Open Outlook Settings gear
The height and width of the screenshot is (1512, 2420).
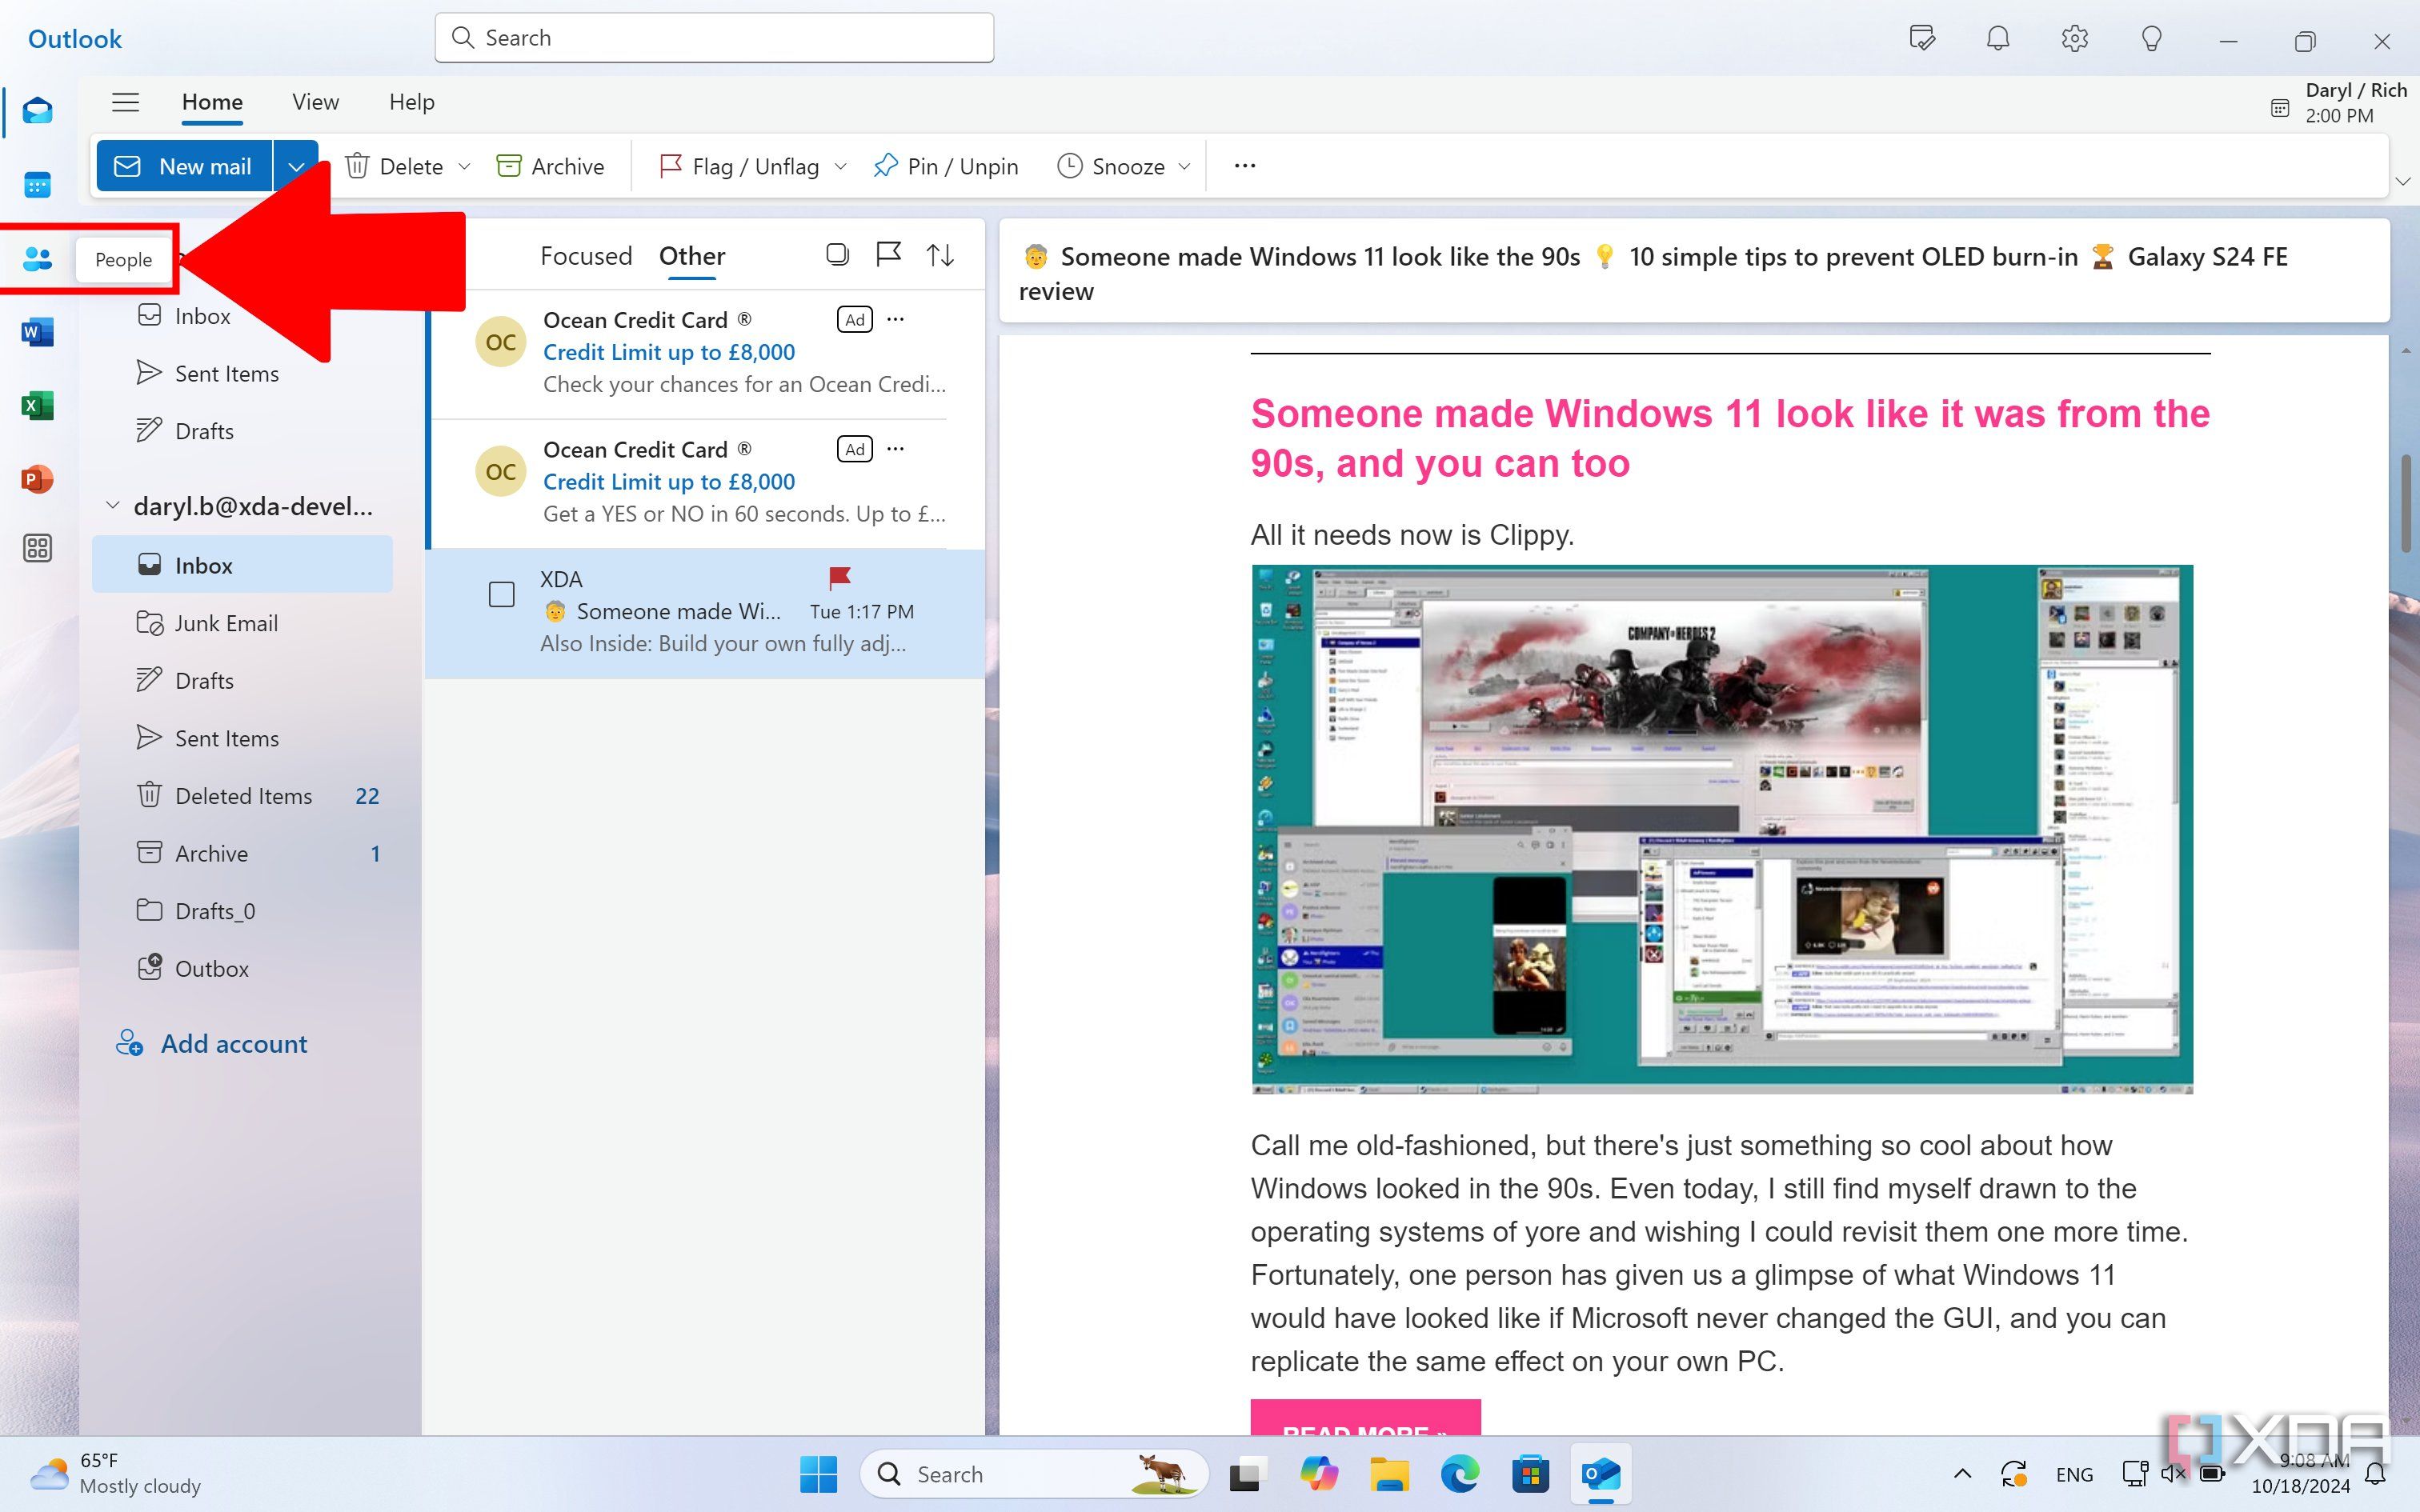[2074, 39]
